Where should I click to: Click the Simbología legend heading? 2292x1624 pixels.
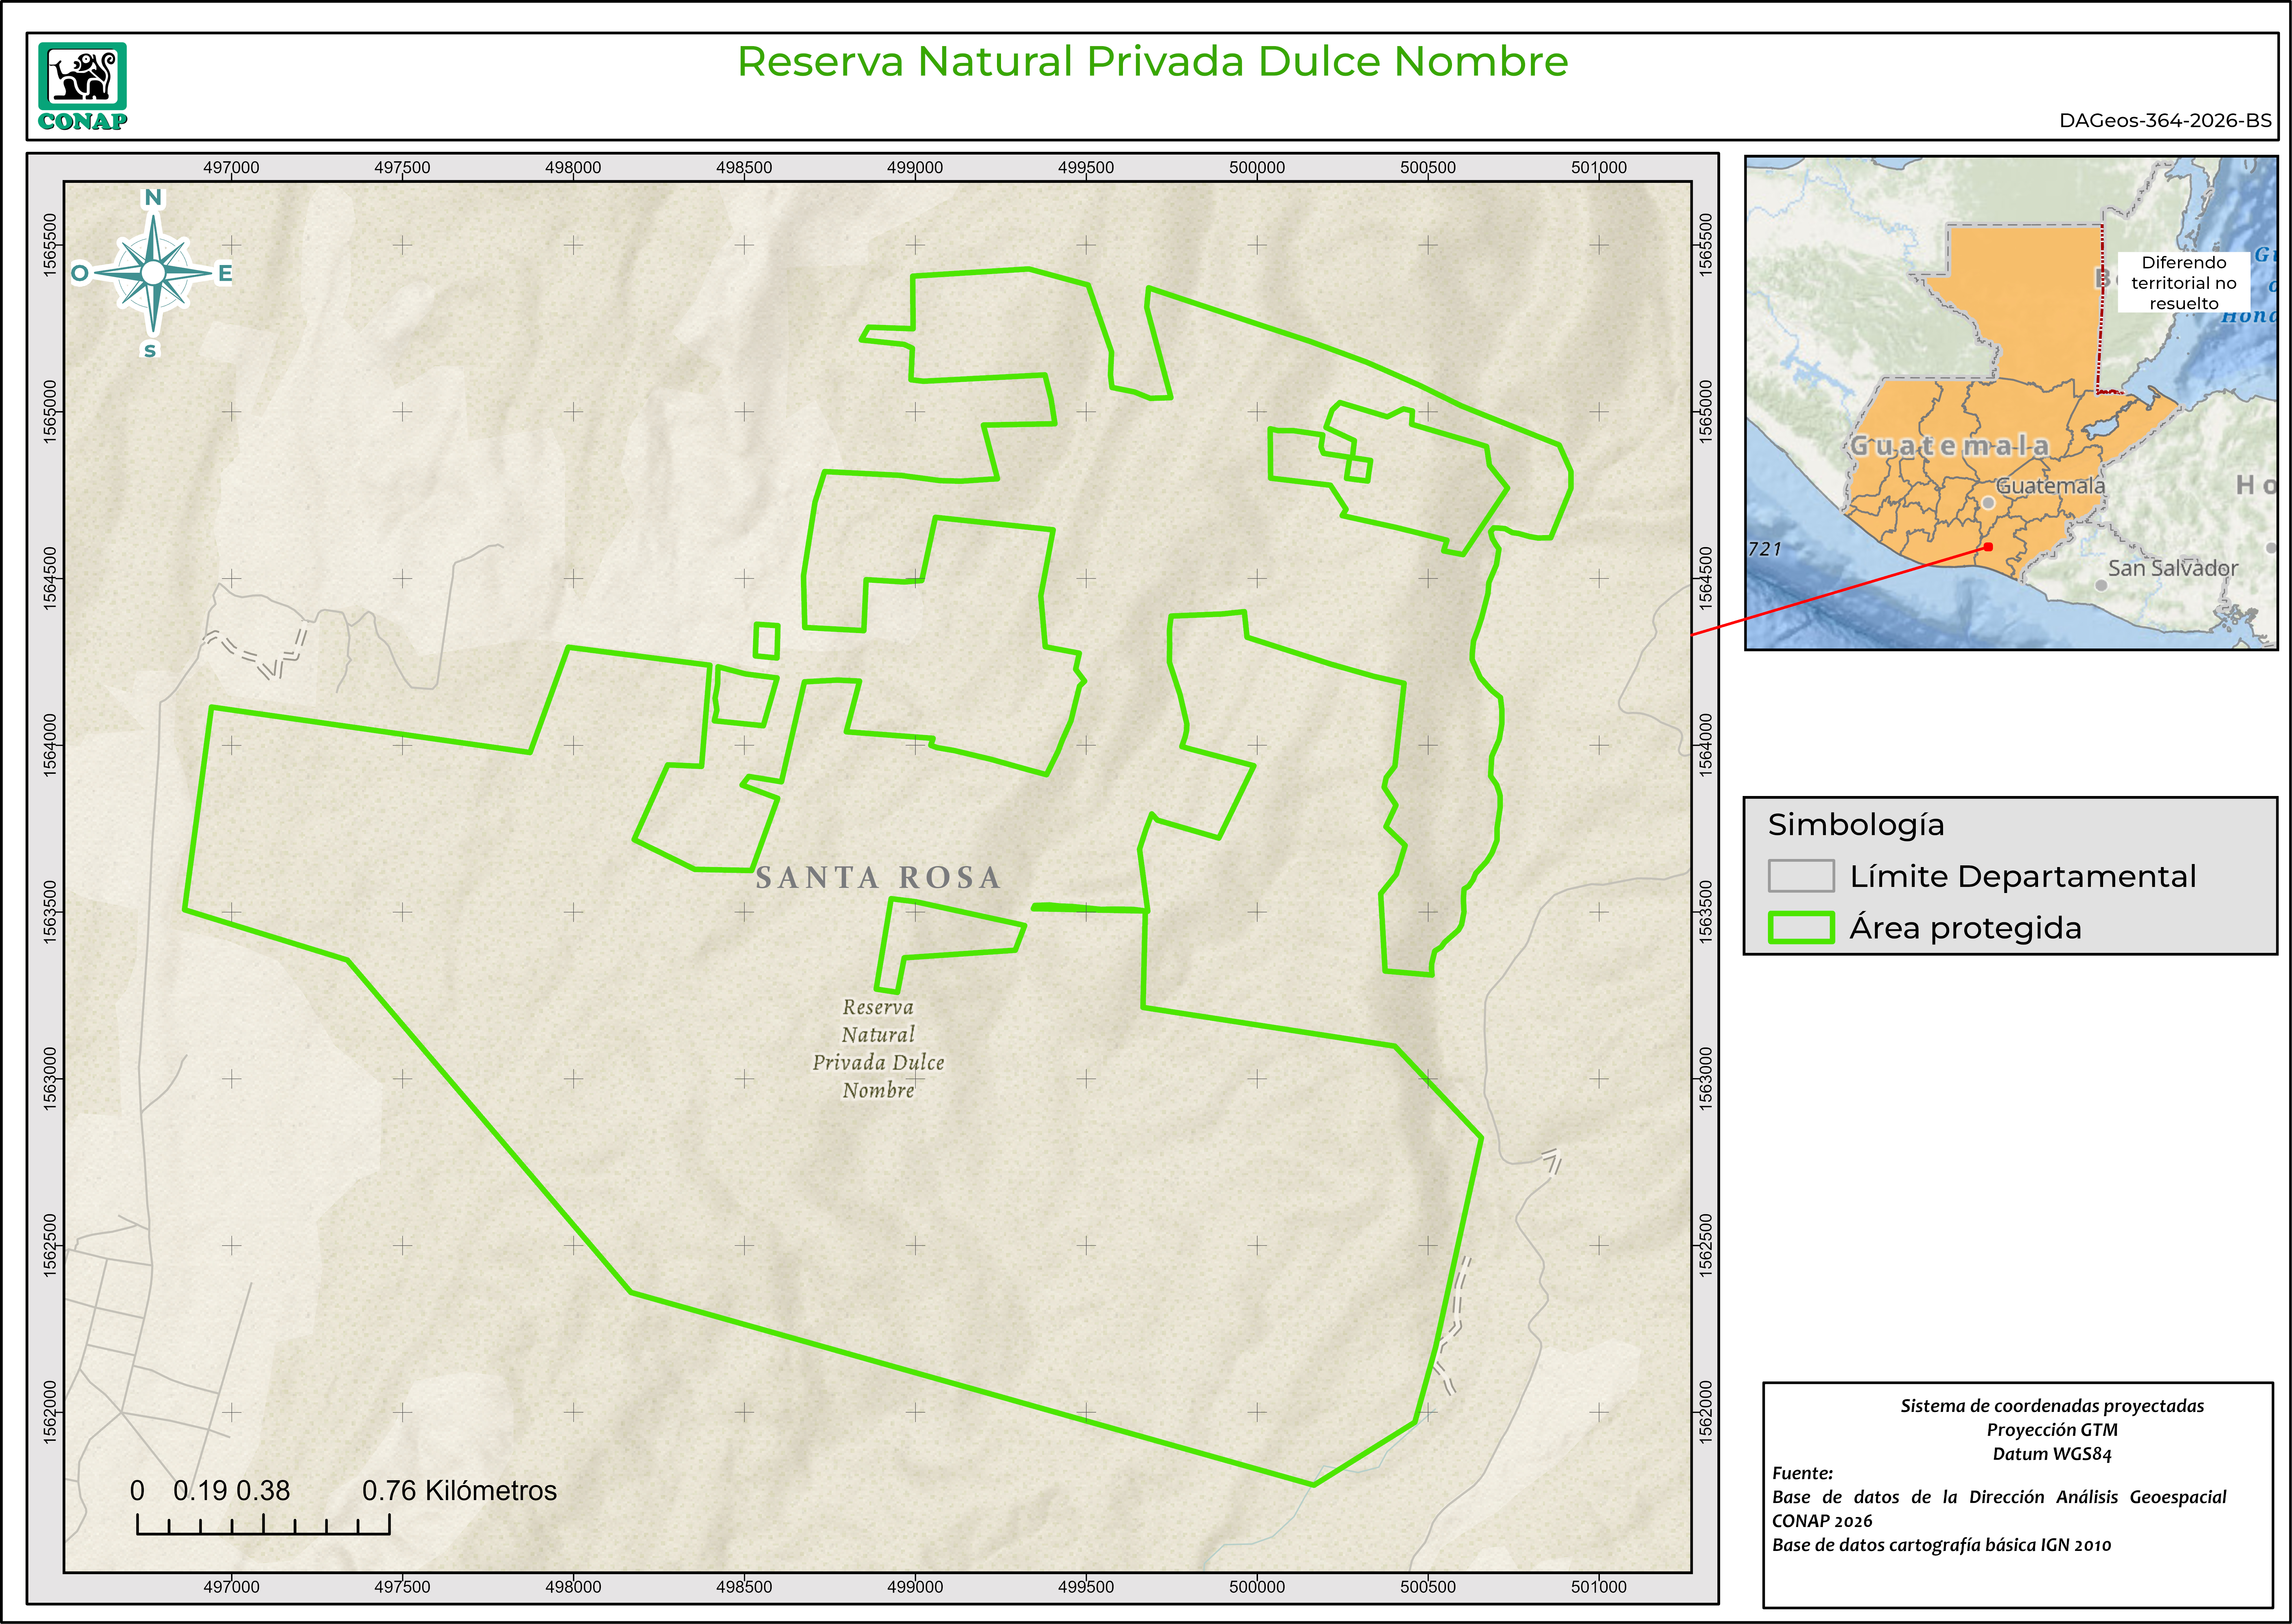[x=1856, y=825]
